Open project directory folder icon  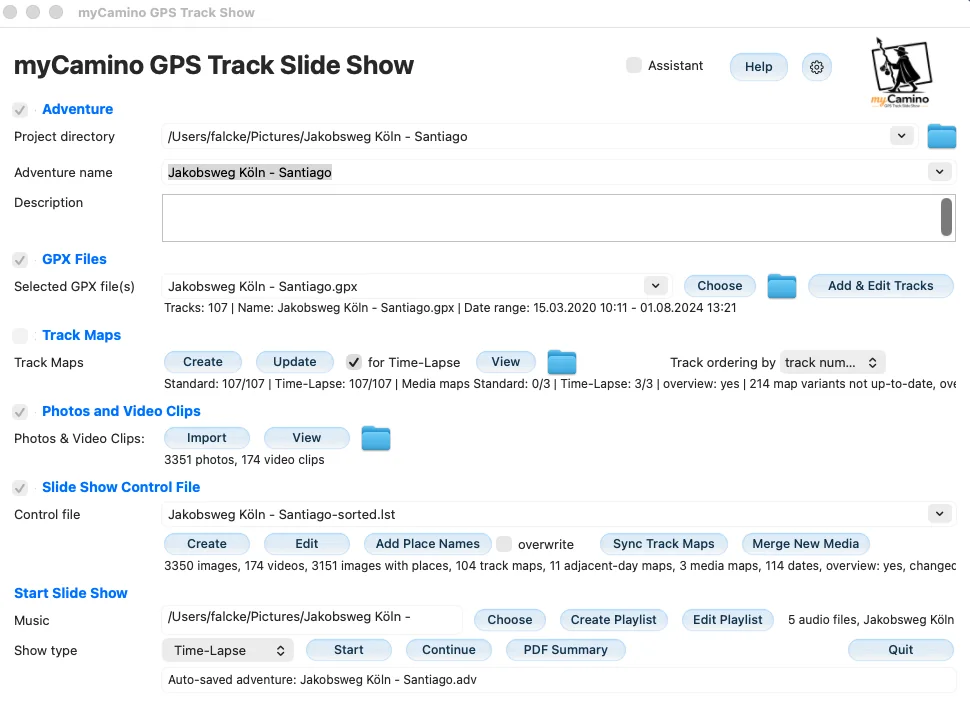click(942, 136)
